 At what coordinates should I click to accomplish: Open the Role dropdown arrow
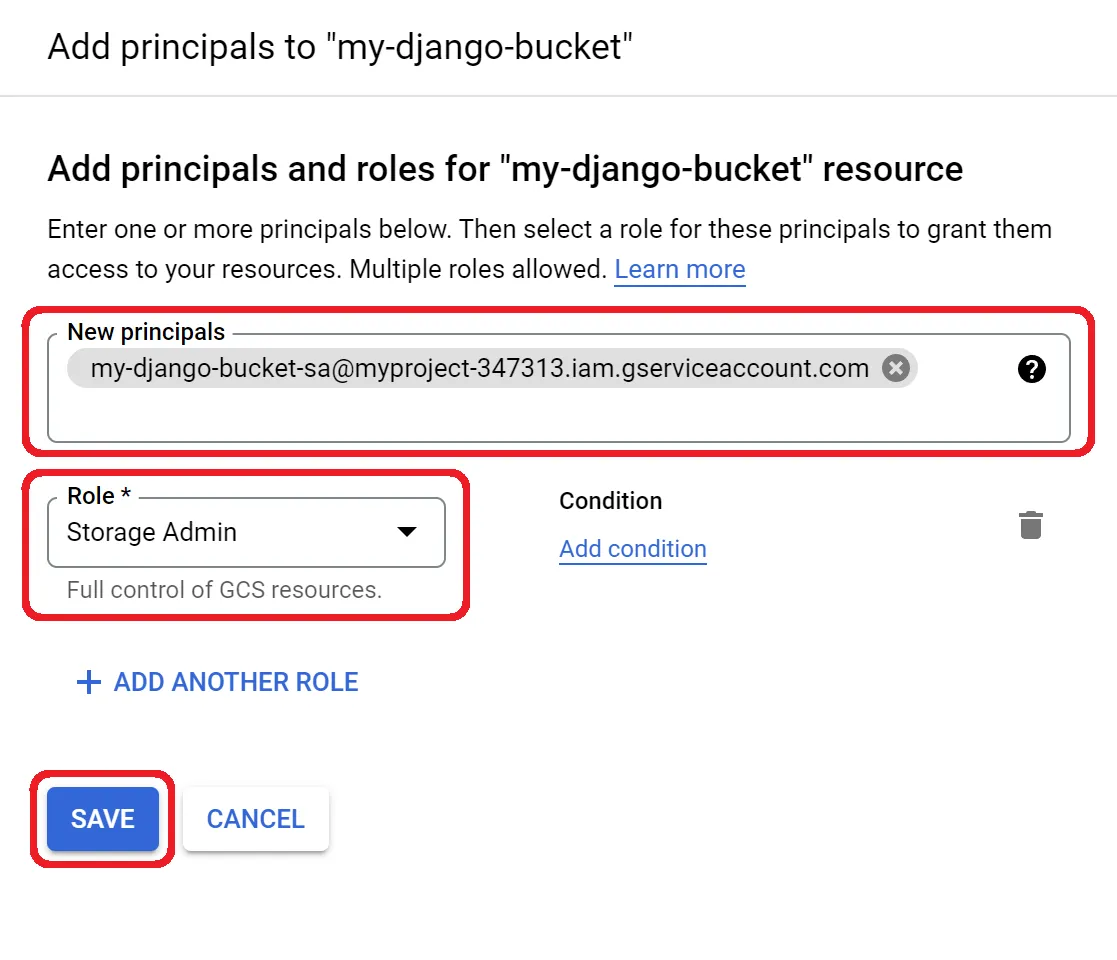tap(406, 532)
